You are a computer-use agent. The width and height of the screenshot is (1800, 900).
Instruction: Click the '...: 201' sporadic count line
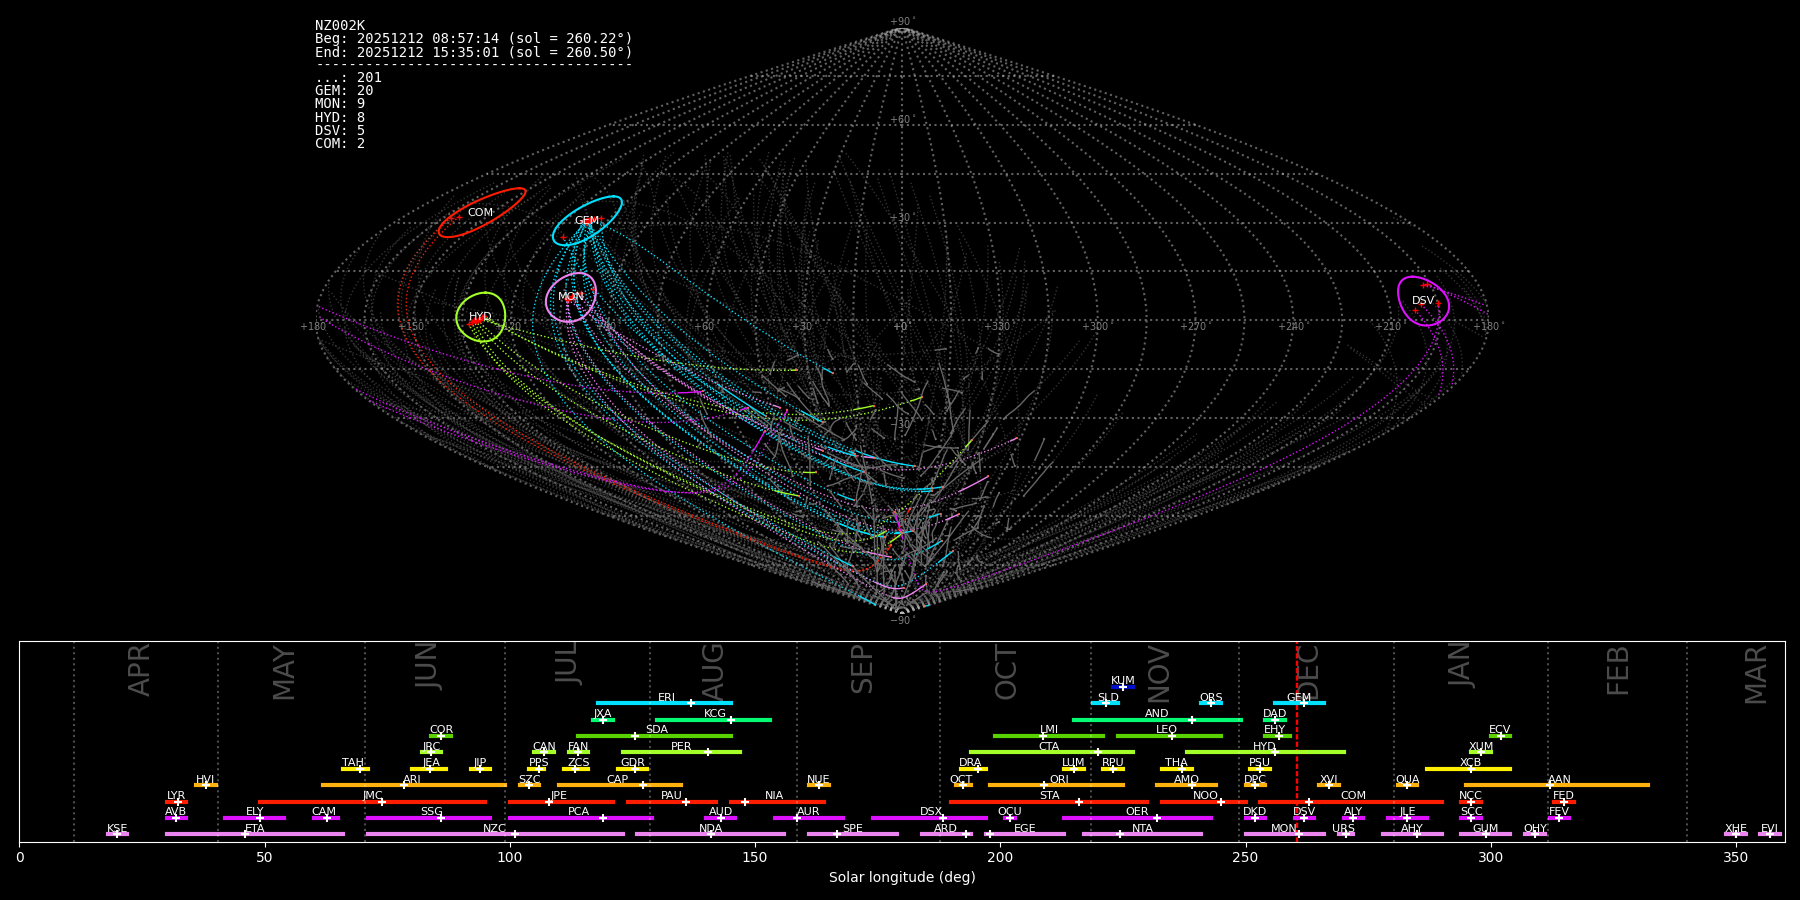pos(348,78)
